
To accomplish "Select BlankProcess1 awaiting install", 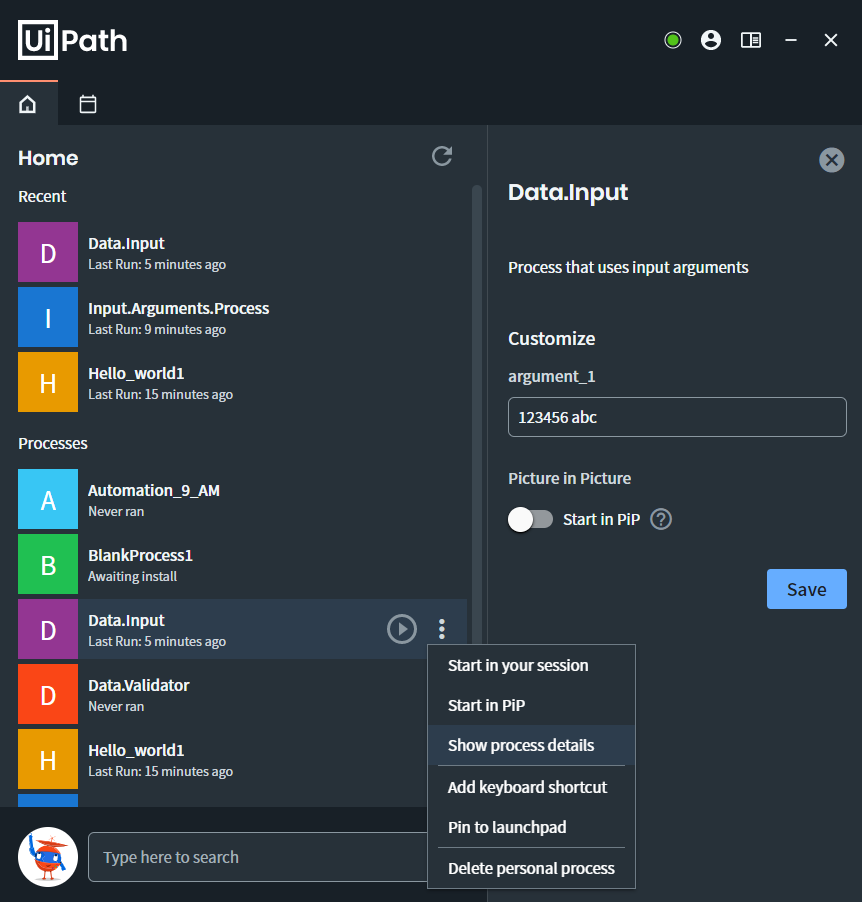I will [242, 564].
